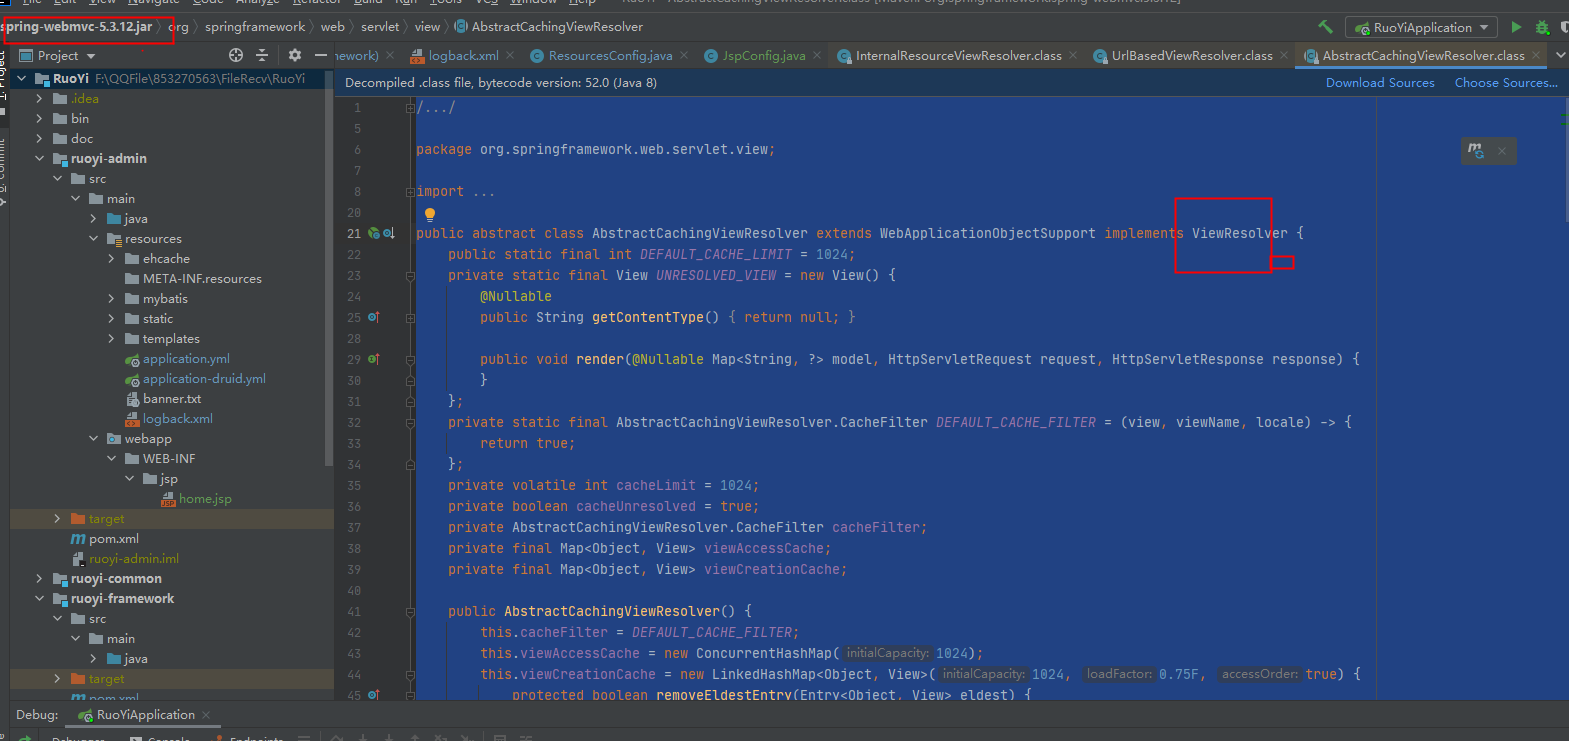
Task: Expand the mybatis folder
Action: click(x=111, y=298)
